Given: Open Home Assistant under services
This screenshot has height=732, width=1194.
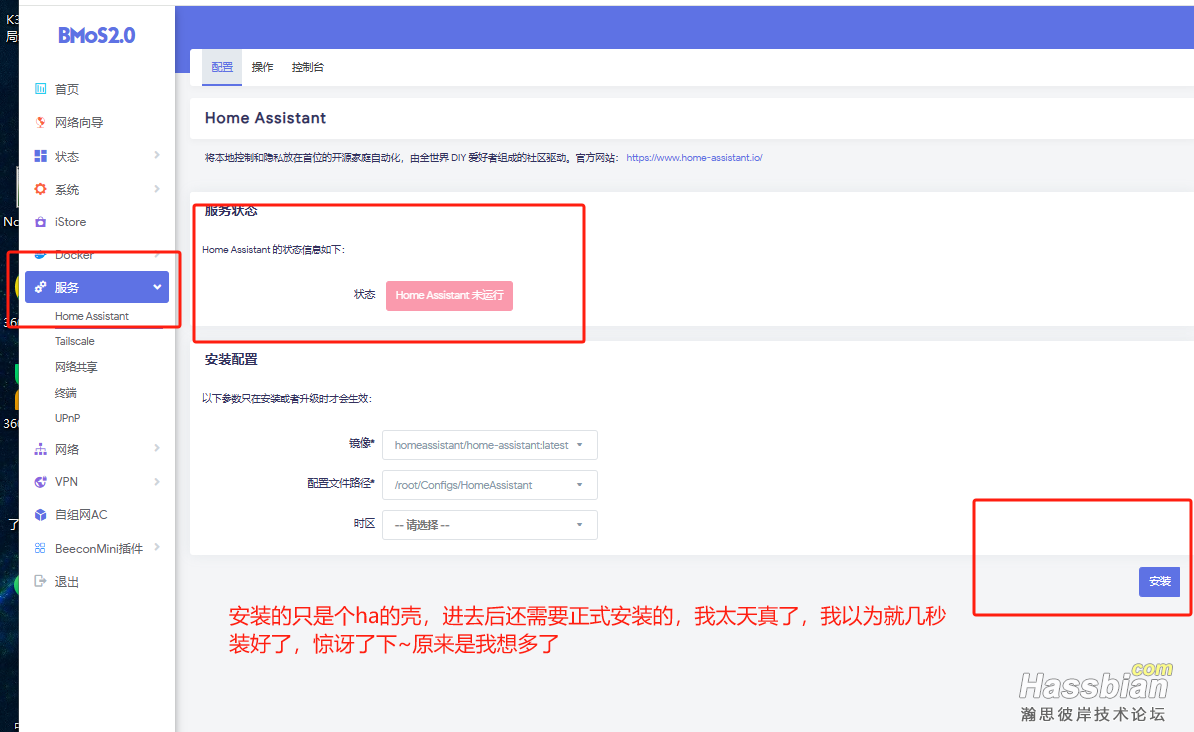Looking at the screenshot, I should tap(91, 316).
